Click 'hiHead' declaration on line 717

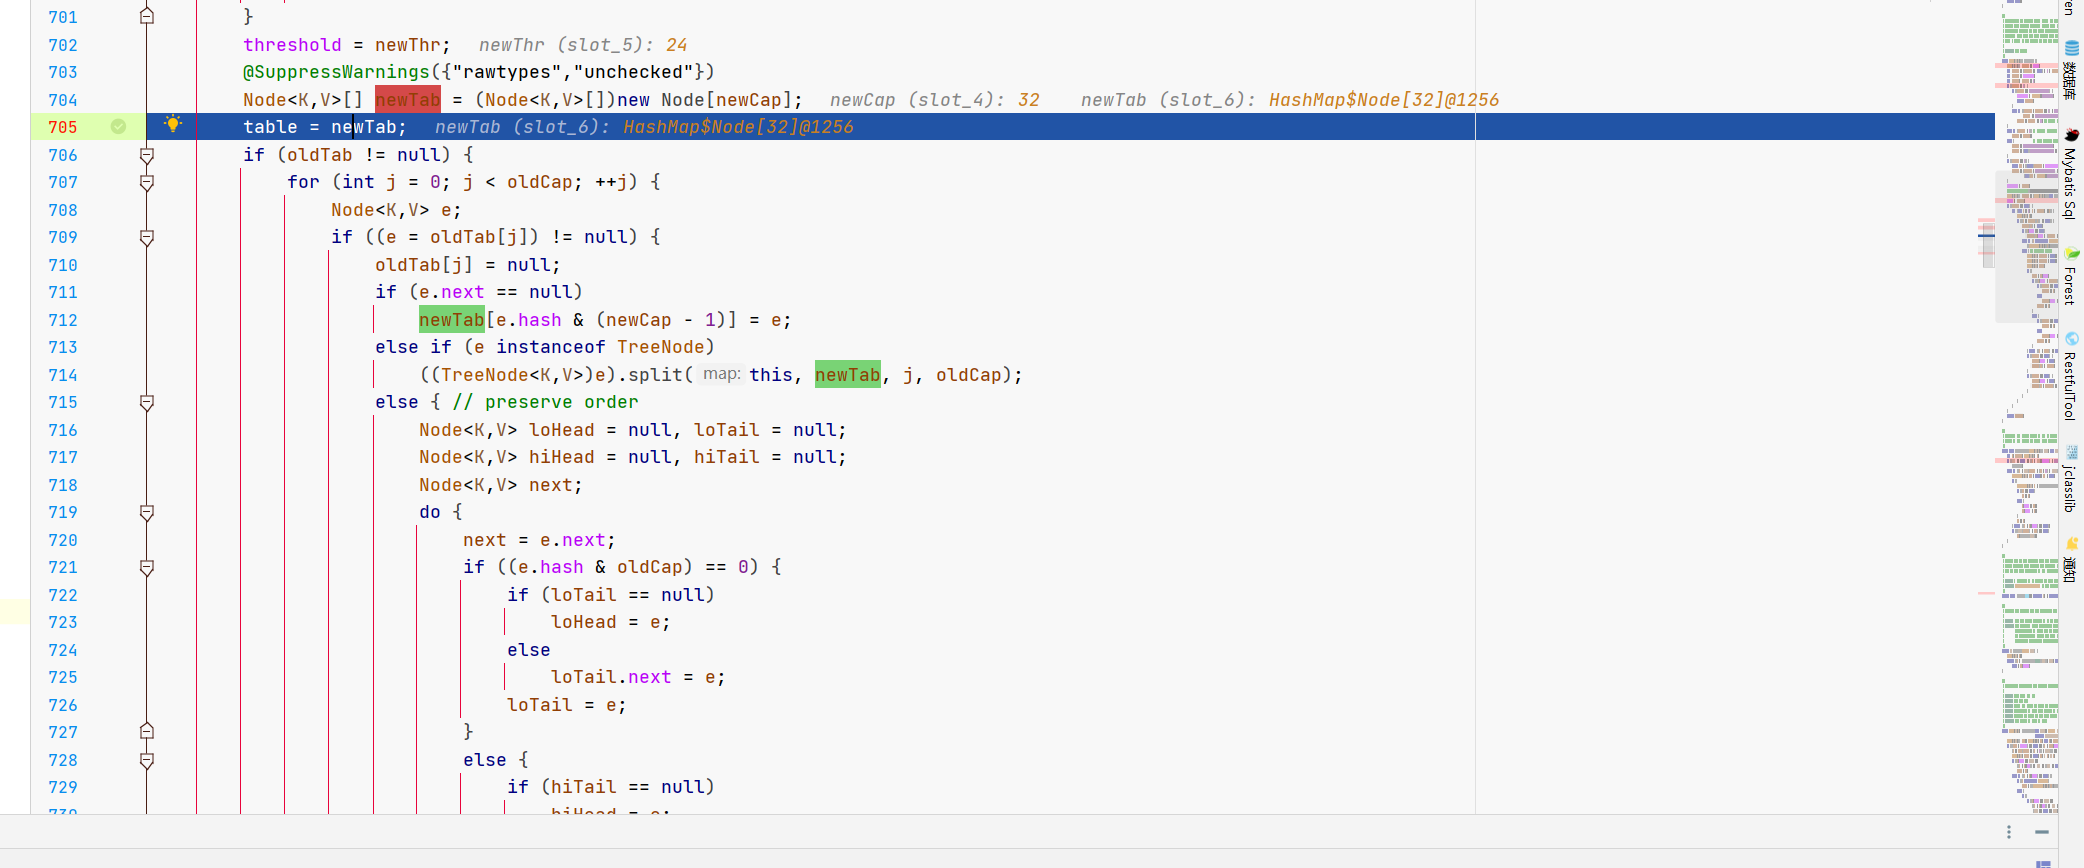561,457
